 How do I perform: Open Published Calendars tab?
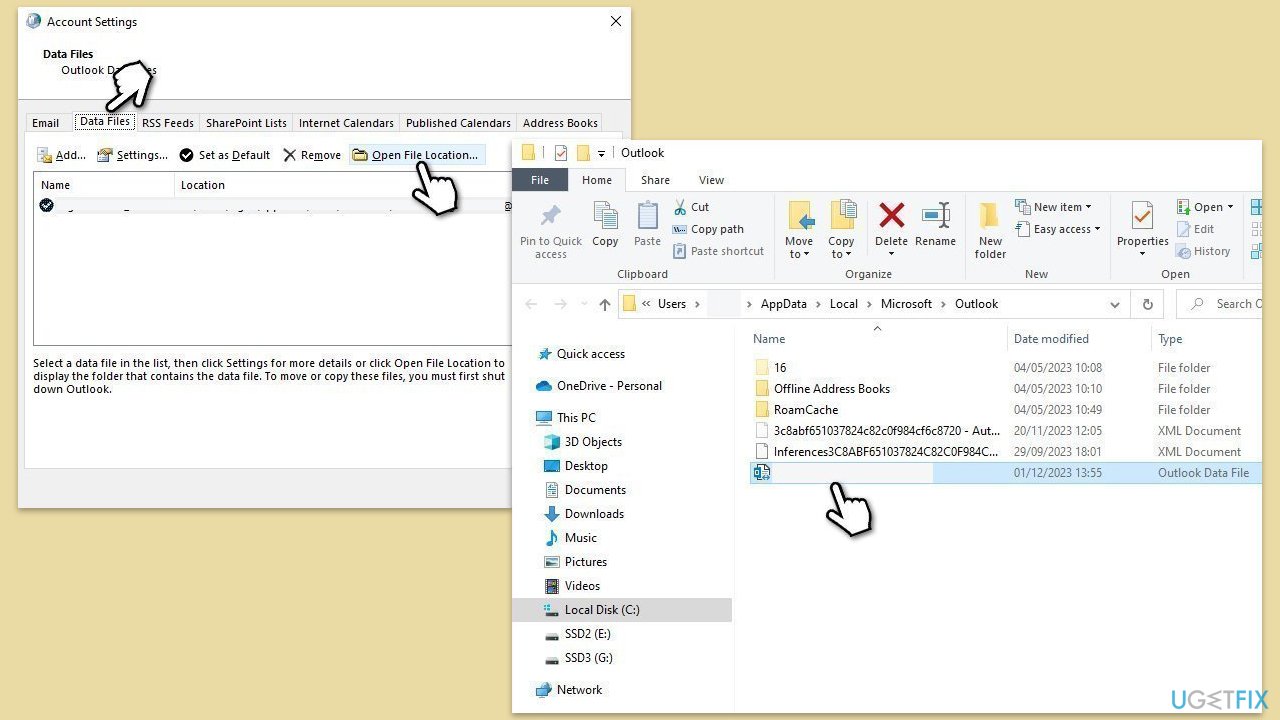(458, 123)
